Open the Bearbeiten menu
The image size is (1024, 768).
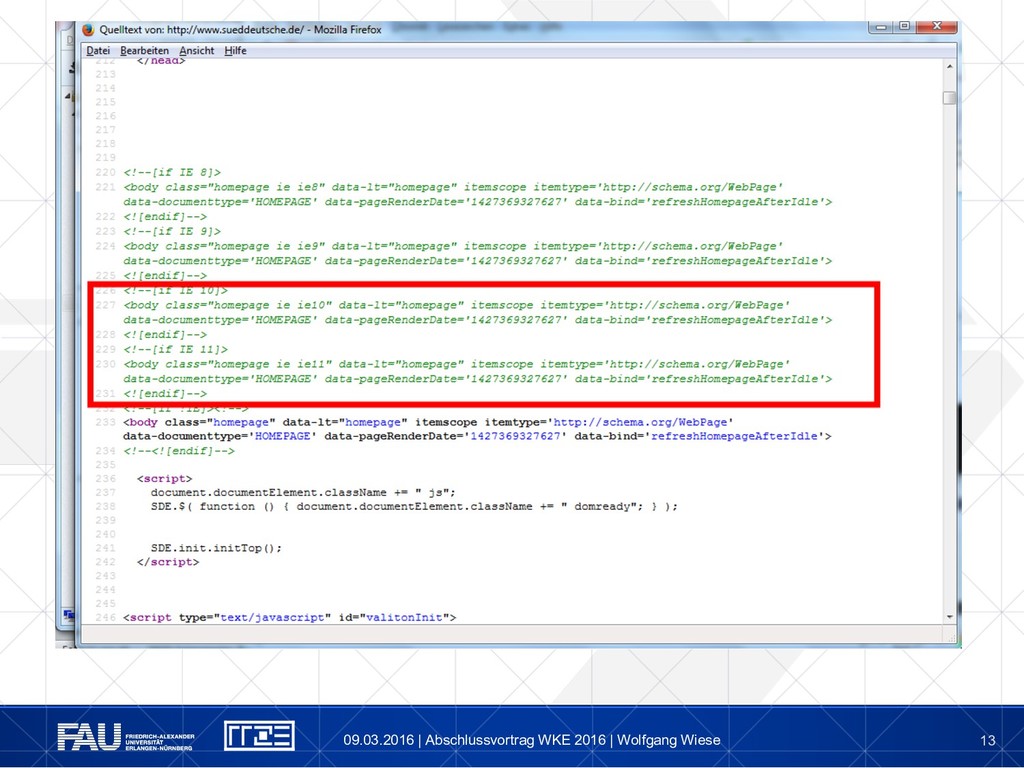[144, 50]
